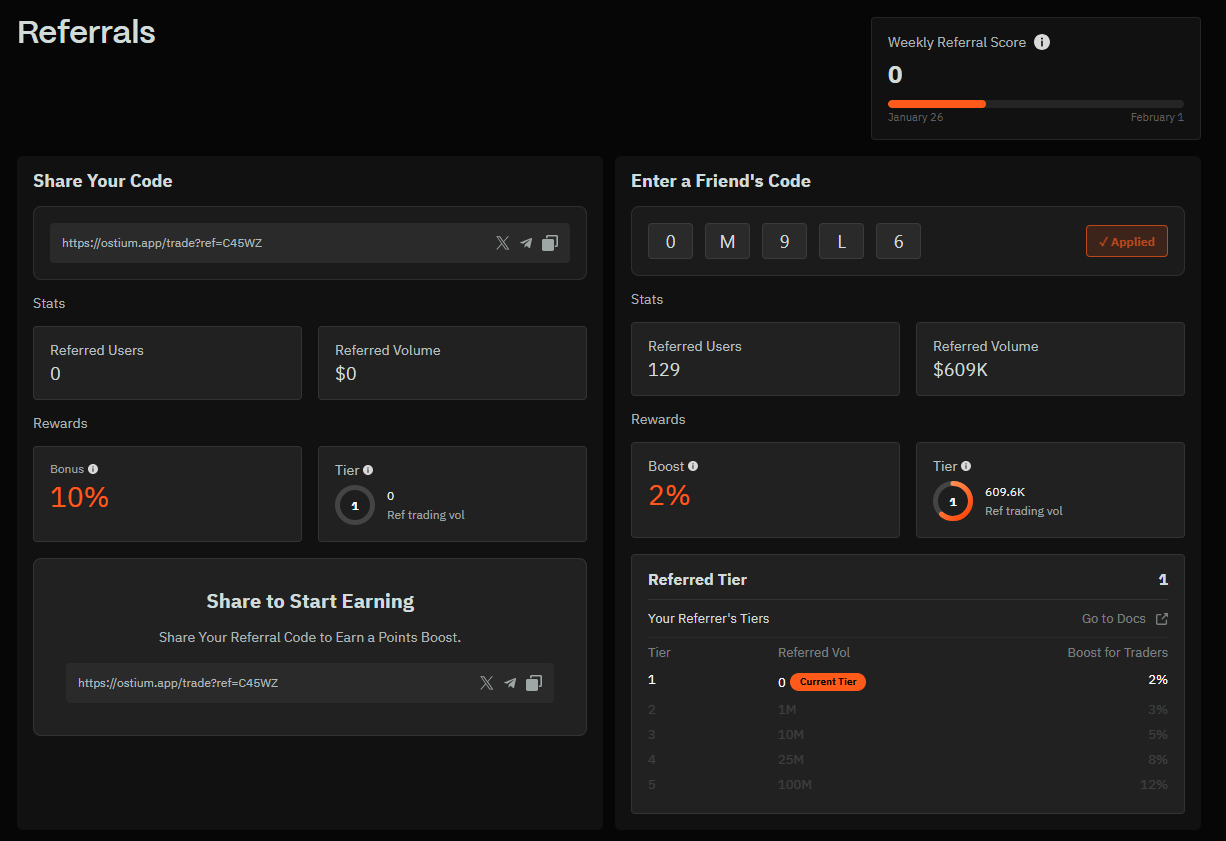Share via Telegram from the Share Your Code box
This screenshot has width=1226, height=841.
(x=526, y=243)
